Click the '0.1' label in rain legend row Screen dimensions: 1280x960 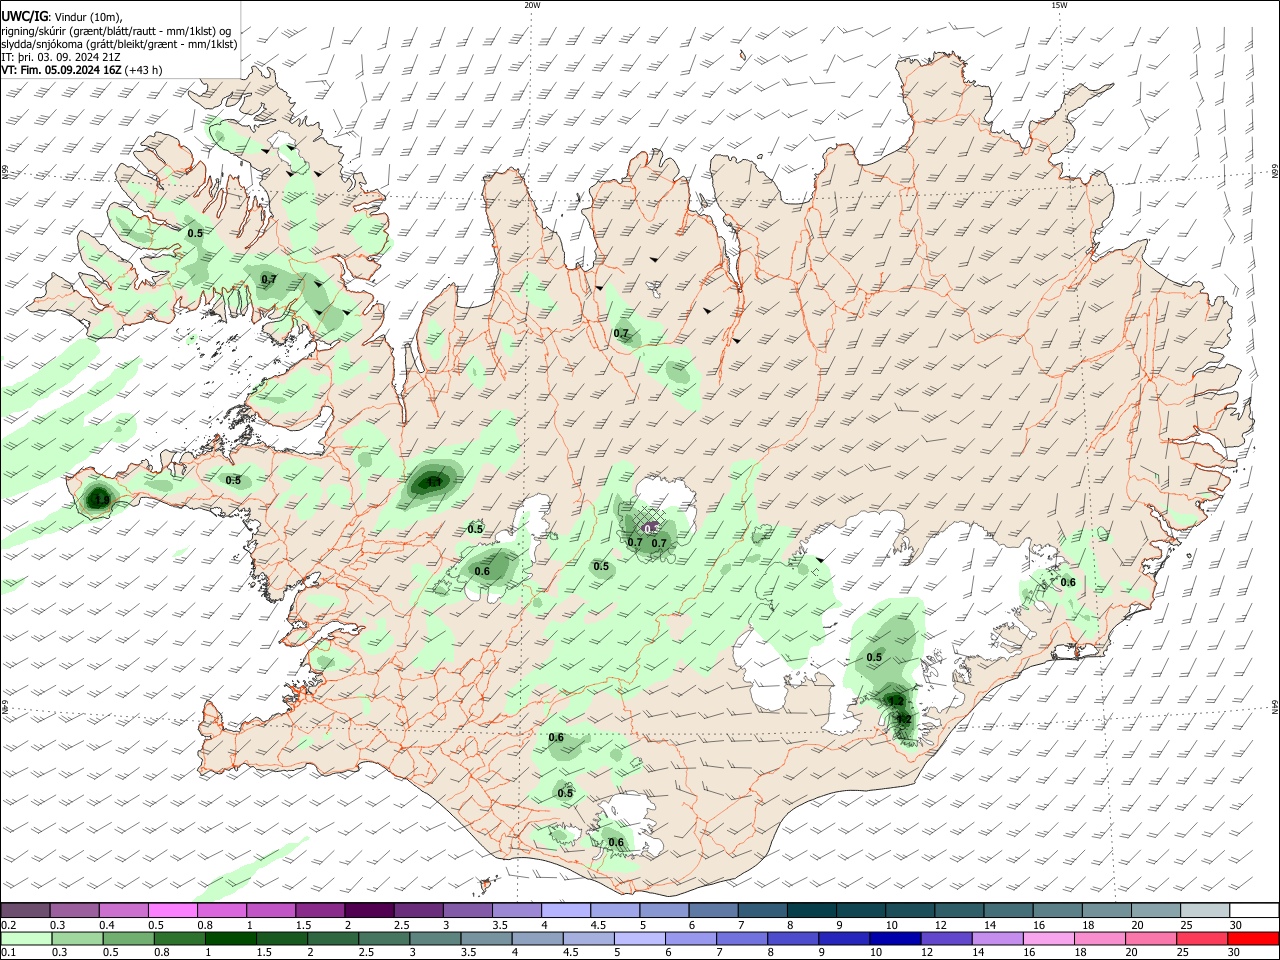coord(7,953)
